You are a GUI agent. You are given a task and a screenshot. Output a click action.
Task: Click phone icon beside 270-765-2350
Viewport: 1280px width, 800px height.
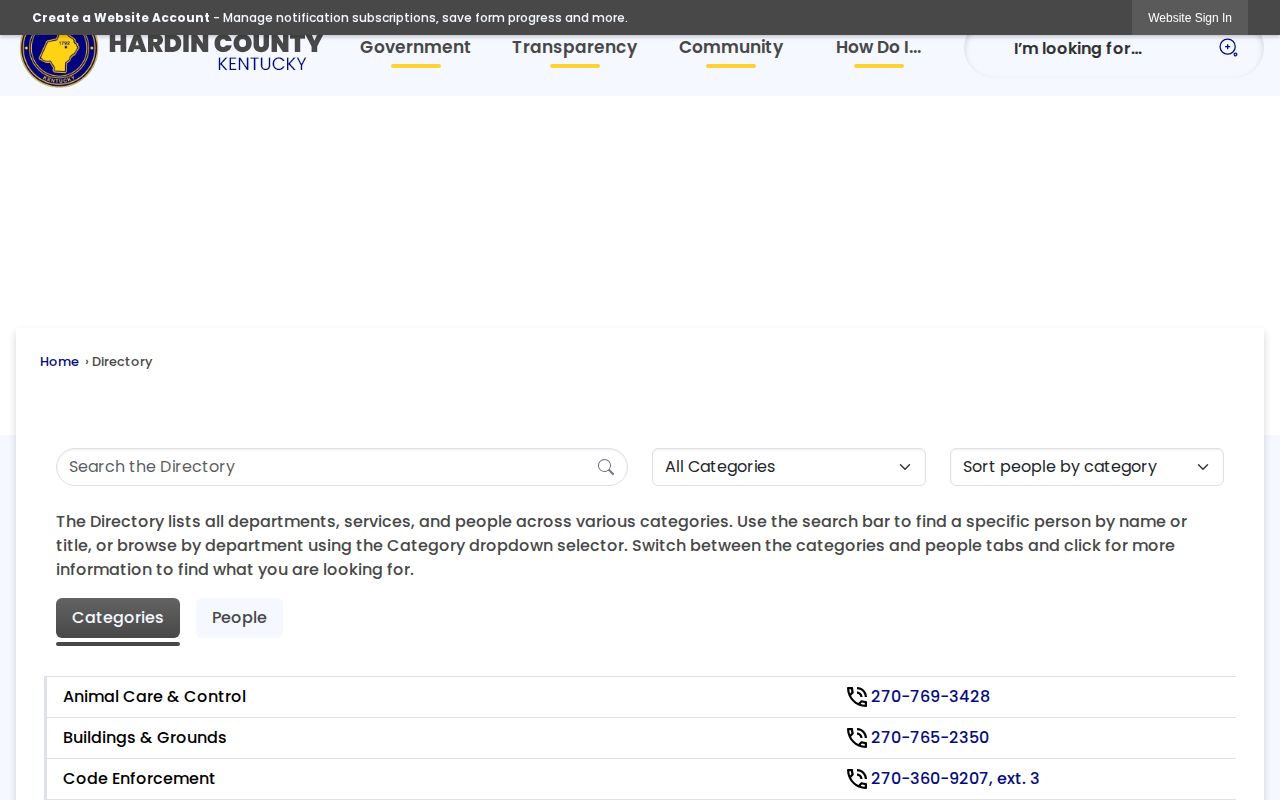tap(856, 738)
